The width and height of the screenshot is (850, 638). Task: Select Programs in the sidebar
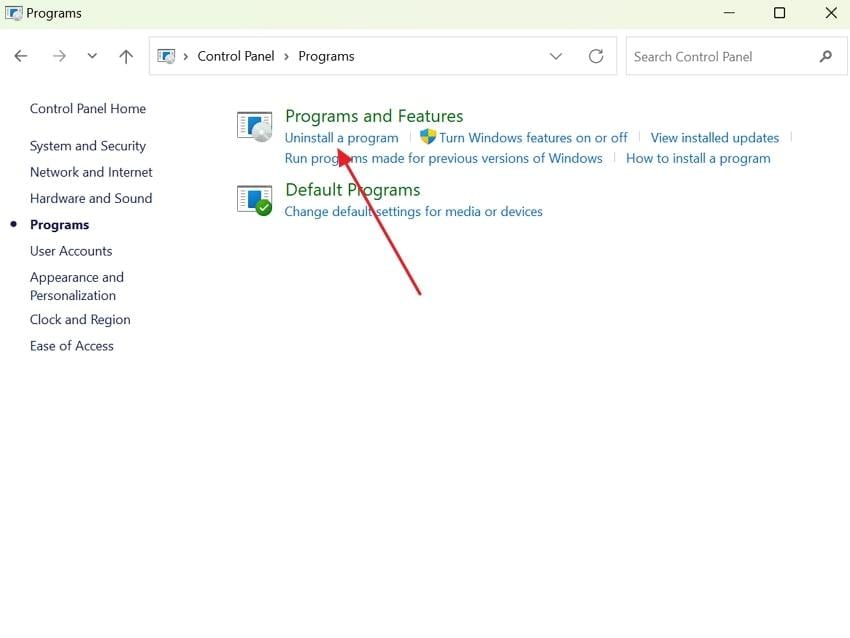pos(60,225)
